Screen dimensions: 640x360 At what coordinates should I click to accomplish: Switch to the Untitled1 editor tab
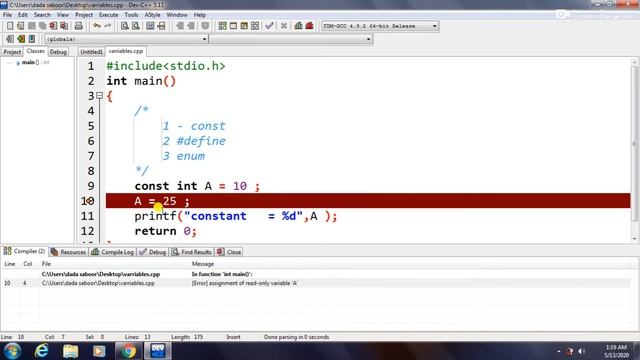tap(91, 52)
